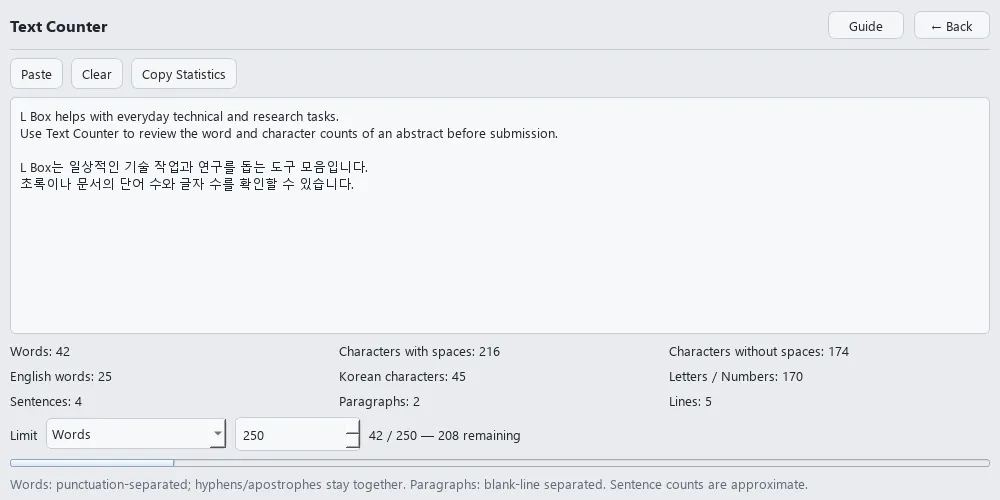Click Copy Statistics button
The image size is (1000, 500).
click(x=184, y=74)
